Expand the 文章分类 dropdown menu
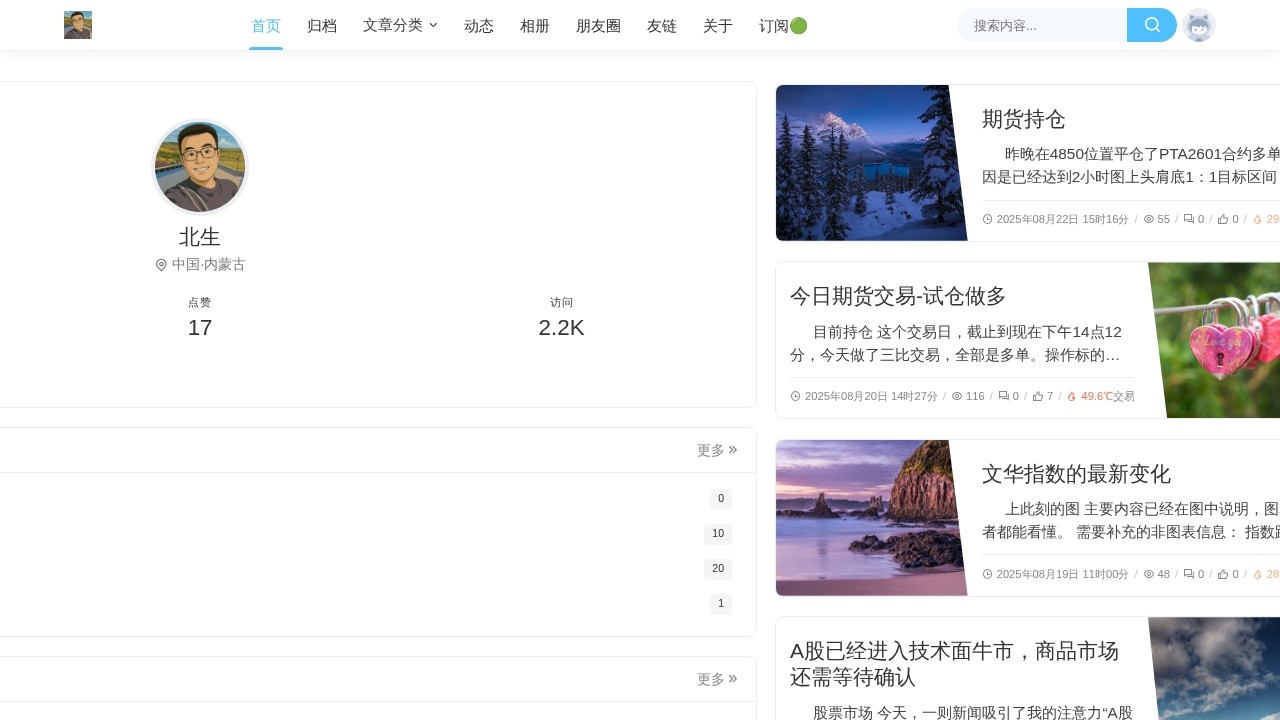The height and width of the screenshot is (720, 1280). pos(400,26)
